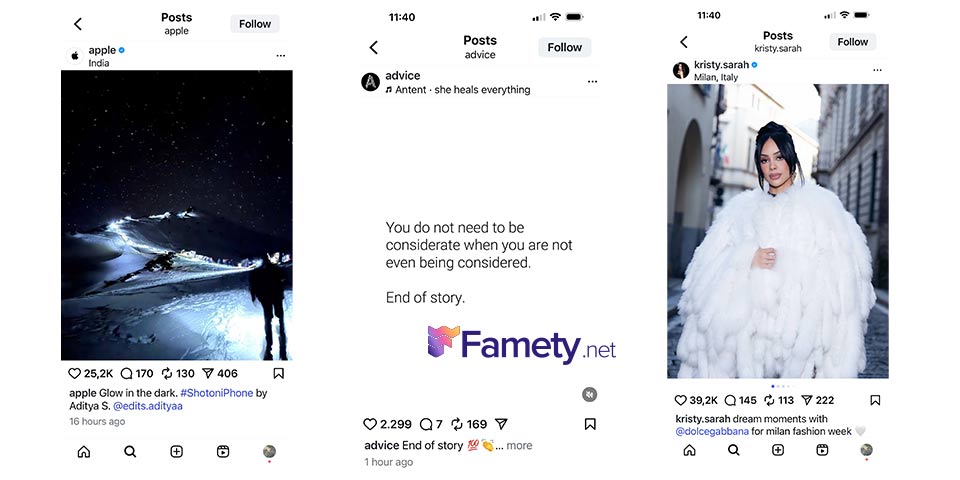
Task: Open the Reels tab in kristy.sarah screen
Action: [822, 450]
